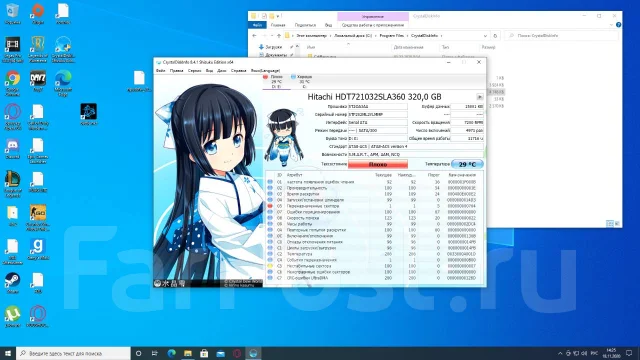Click the Explorer search box for CrystalDiskInfo

[x=561, y=36]
